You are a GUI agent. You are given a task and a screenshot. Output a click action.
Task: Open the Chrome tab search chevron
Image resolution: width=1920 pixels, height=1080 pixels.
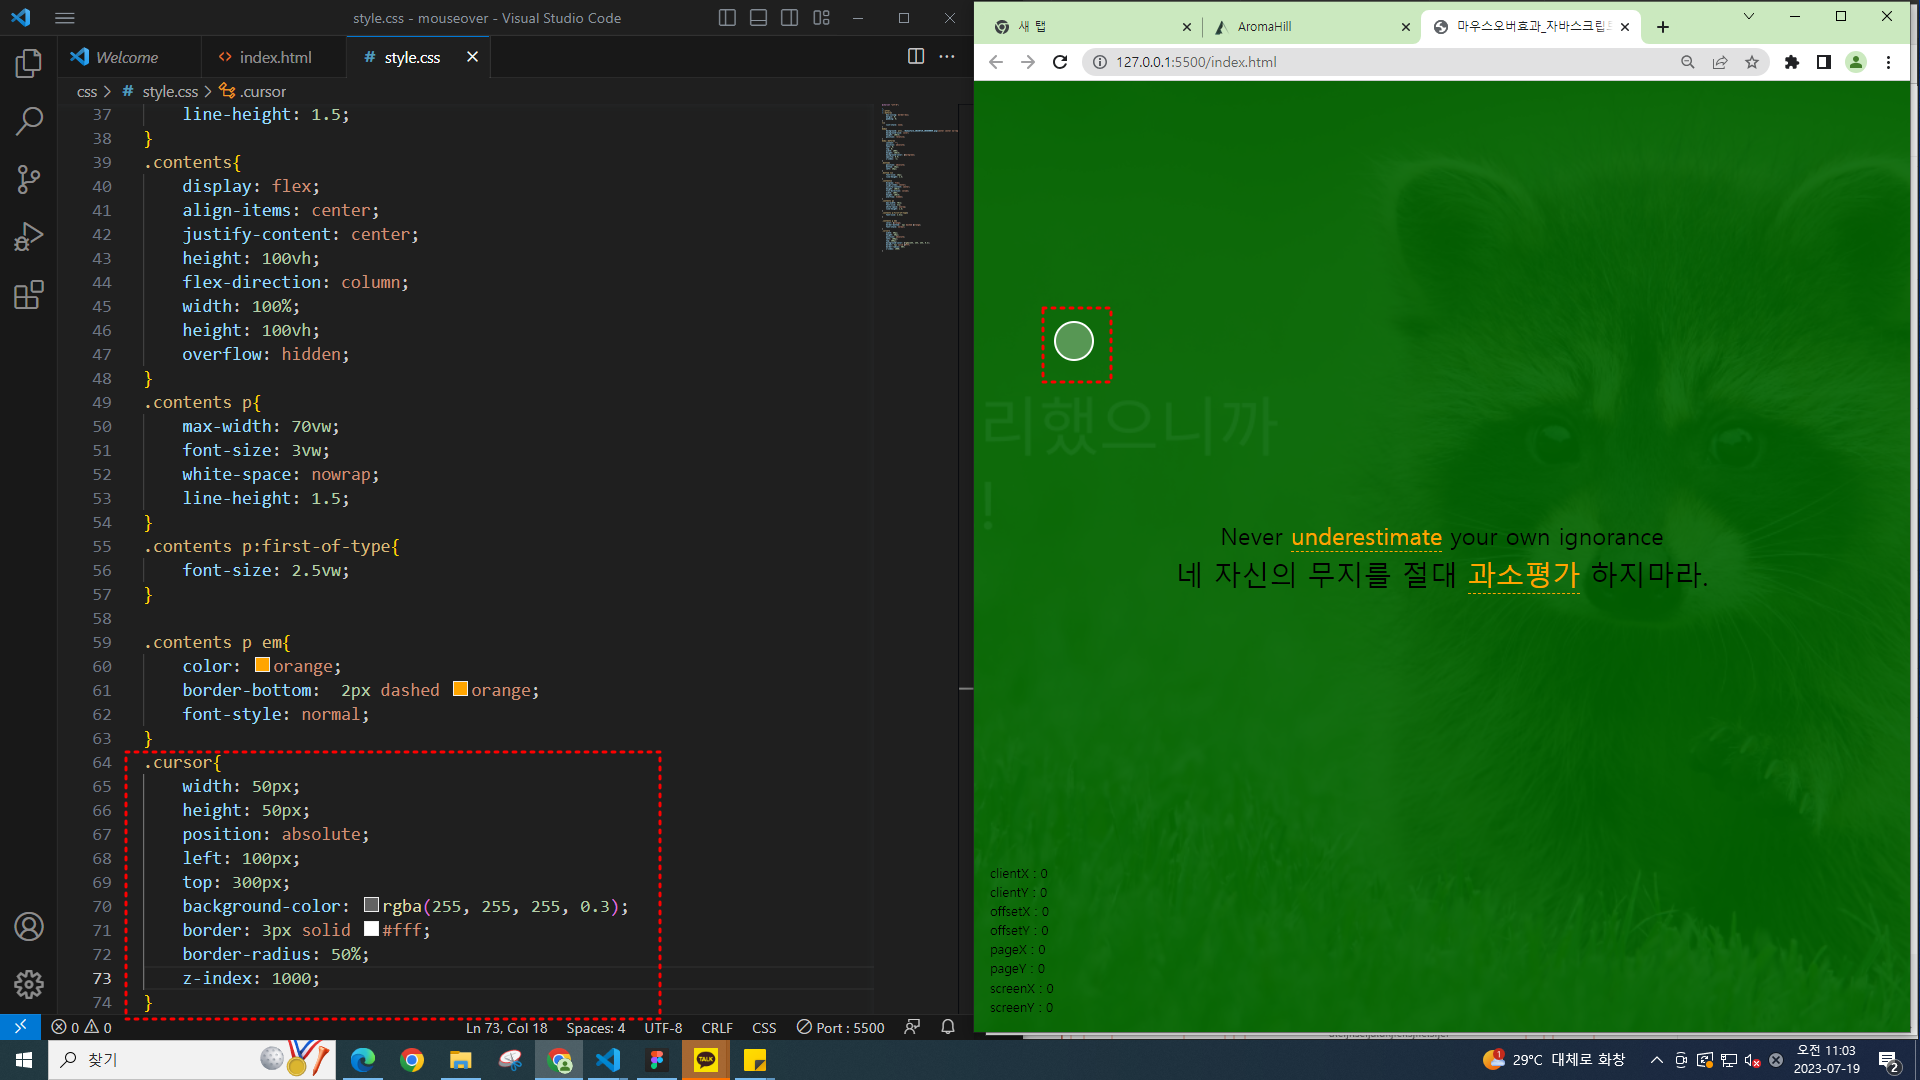click(1748, 16)
